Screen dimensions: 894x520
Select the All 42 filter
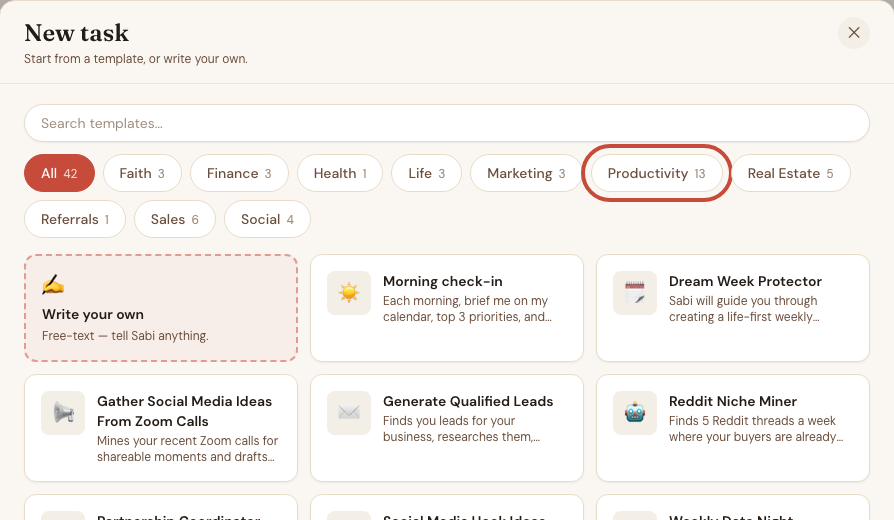tap(59, 173)
